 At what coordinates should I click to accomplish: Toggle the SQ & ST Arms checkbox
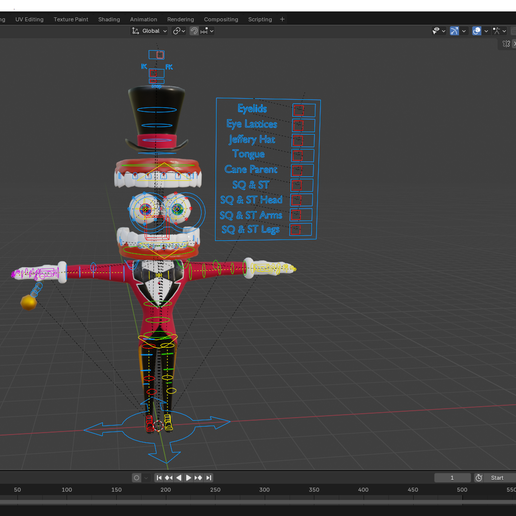click(301, 215)
